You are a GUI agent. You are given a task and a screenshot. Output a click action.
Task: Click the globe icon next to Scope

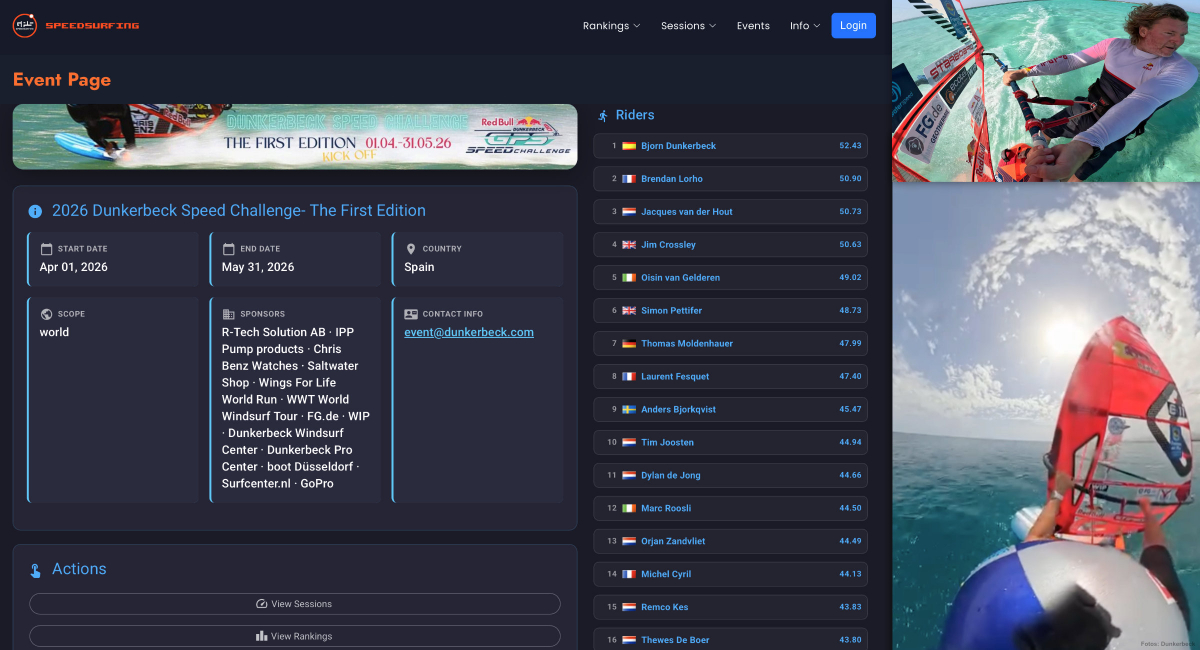[x=46, y=314]
